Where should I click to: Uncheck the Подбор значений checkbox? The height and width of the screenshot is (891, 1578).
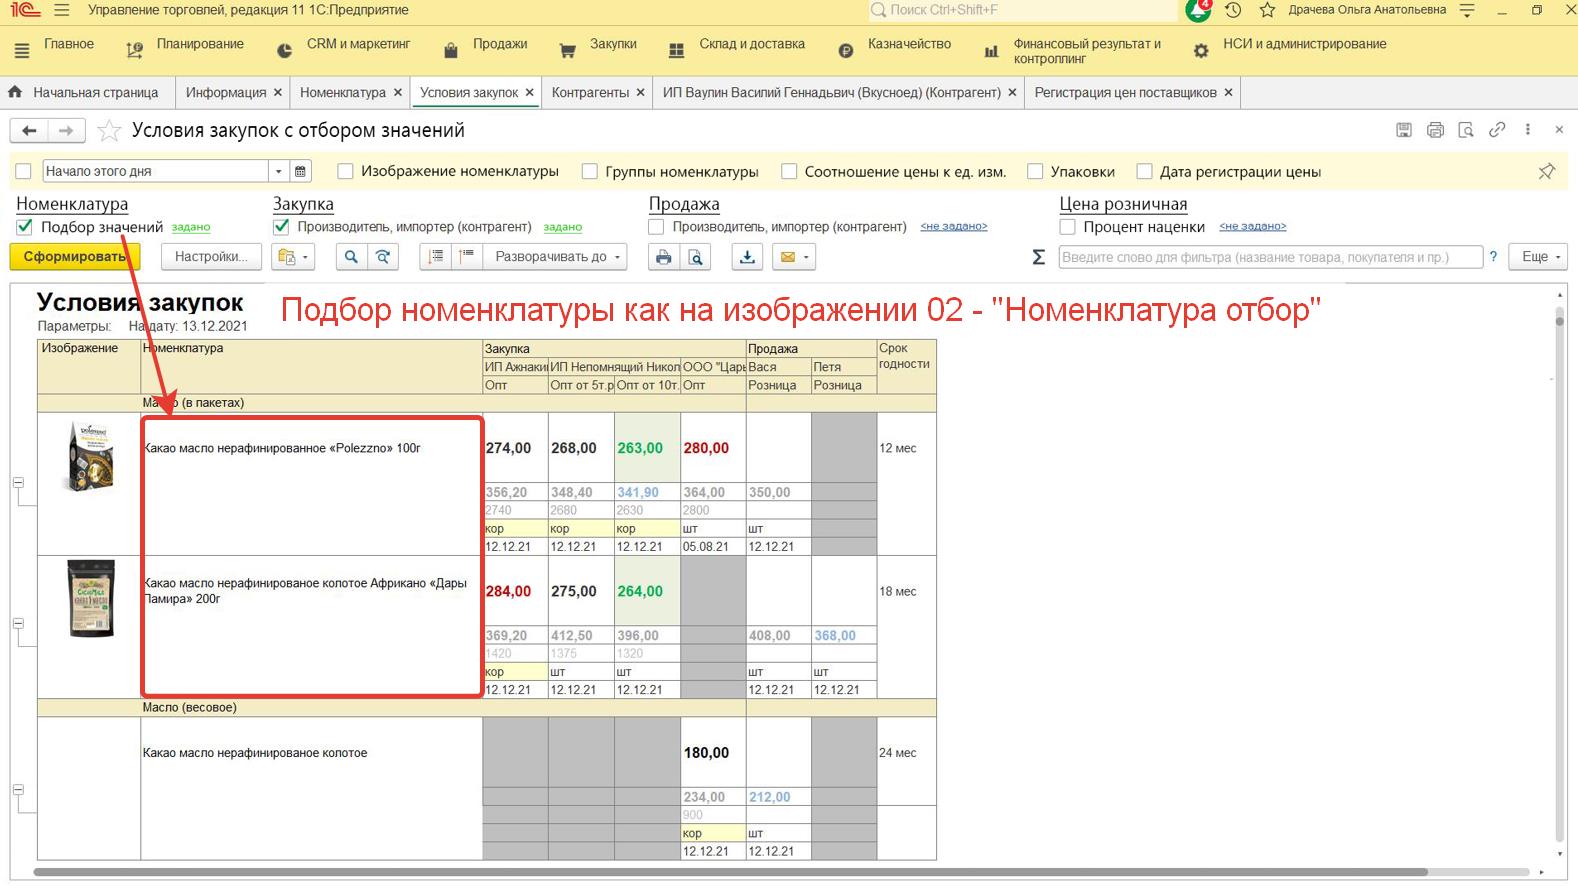point(25,227)
